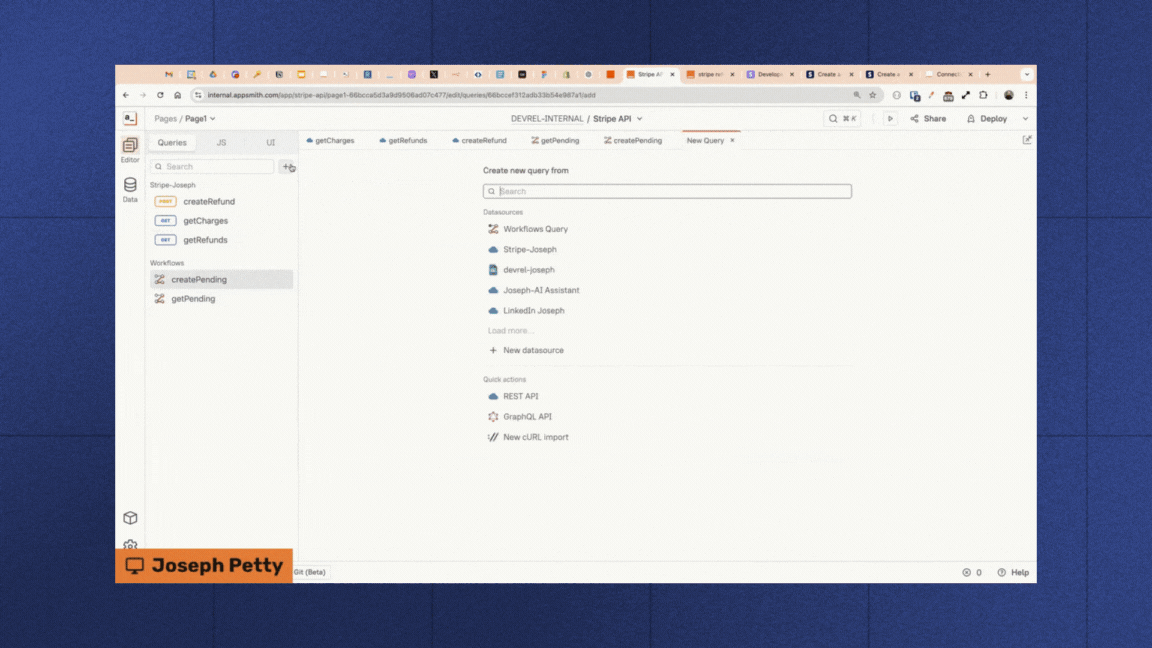Click Load more under Datasources
This screenshot has width=1152, height=648.
(x=510, y=330)
